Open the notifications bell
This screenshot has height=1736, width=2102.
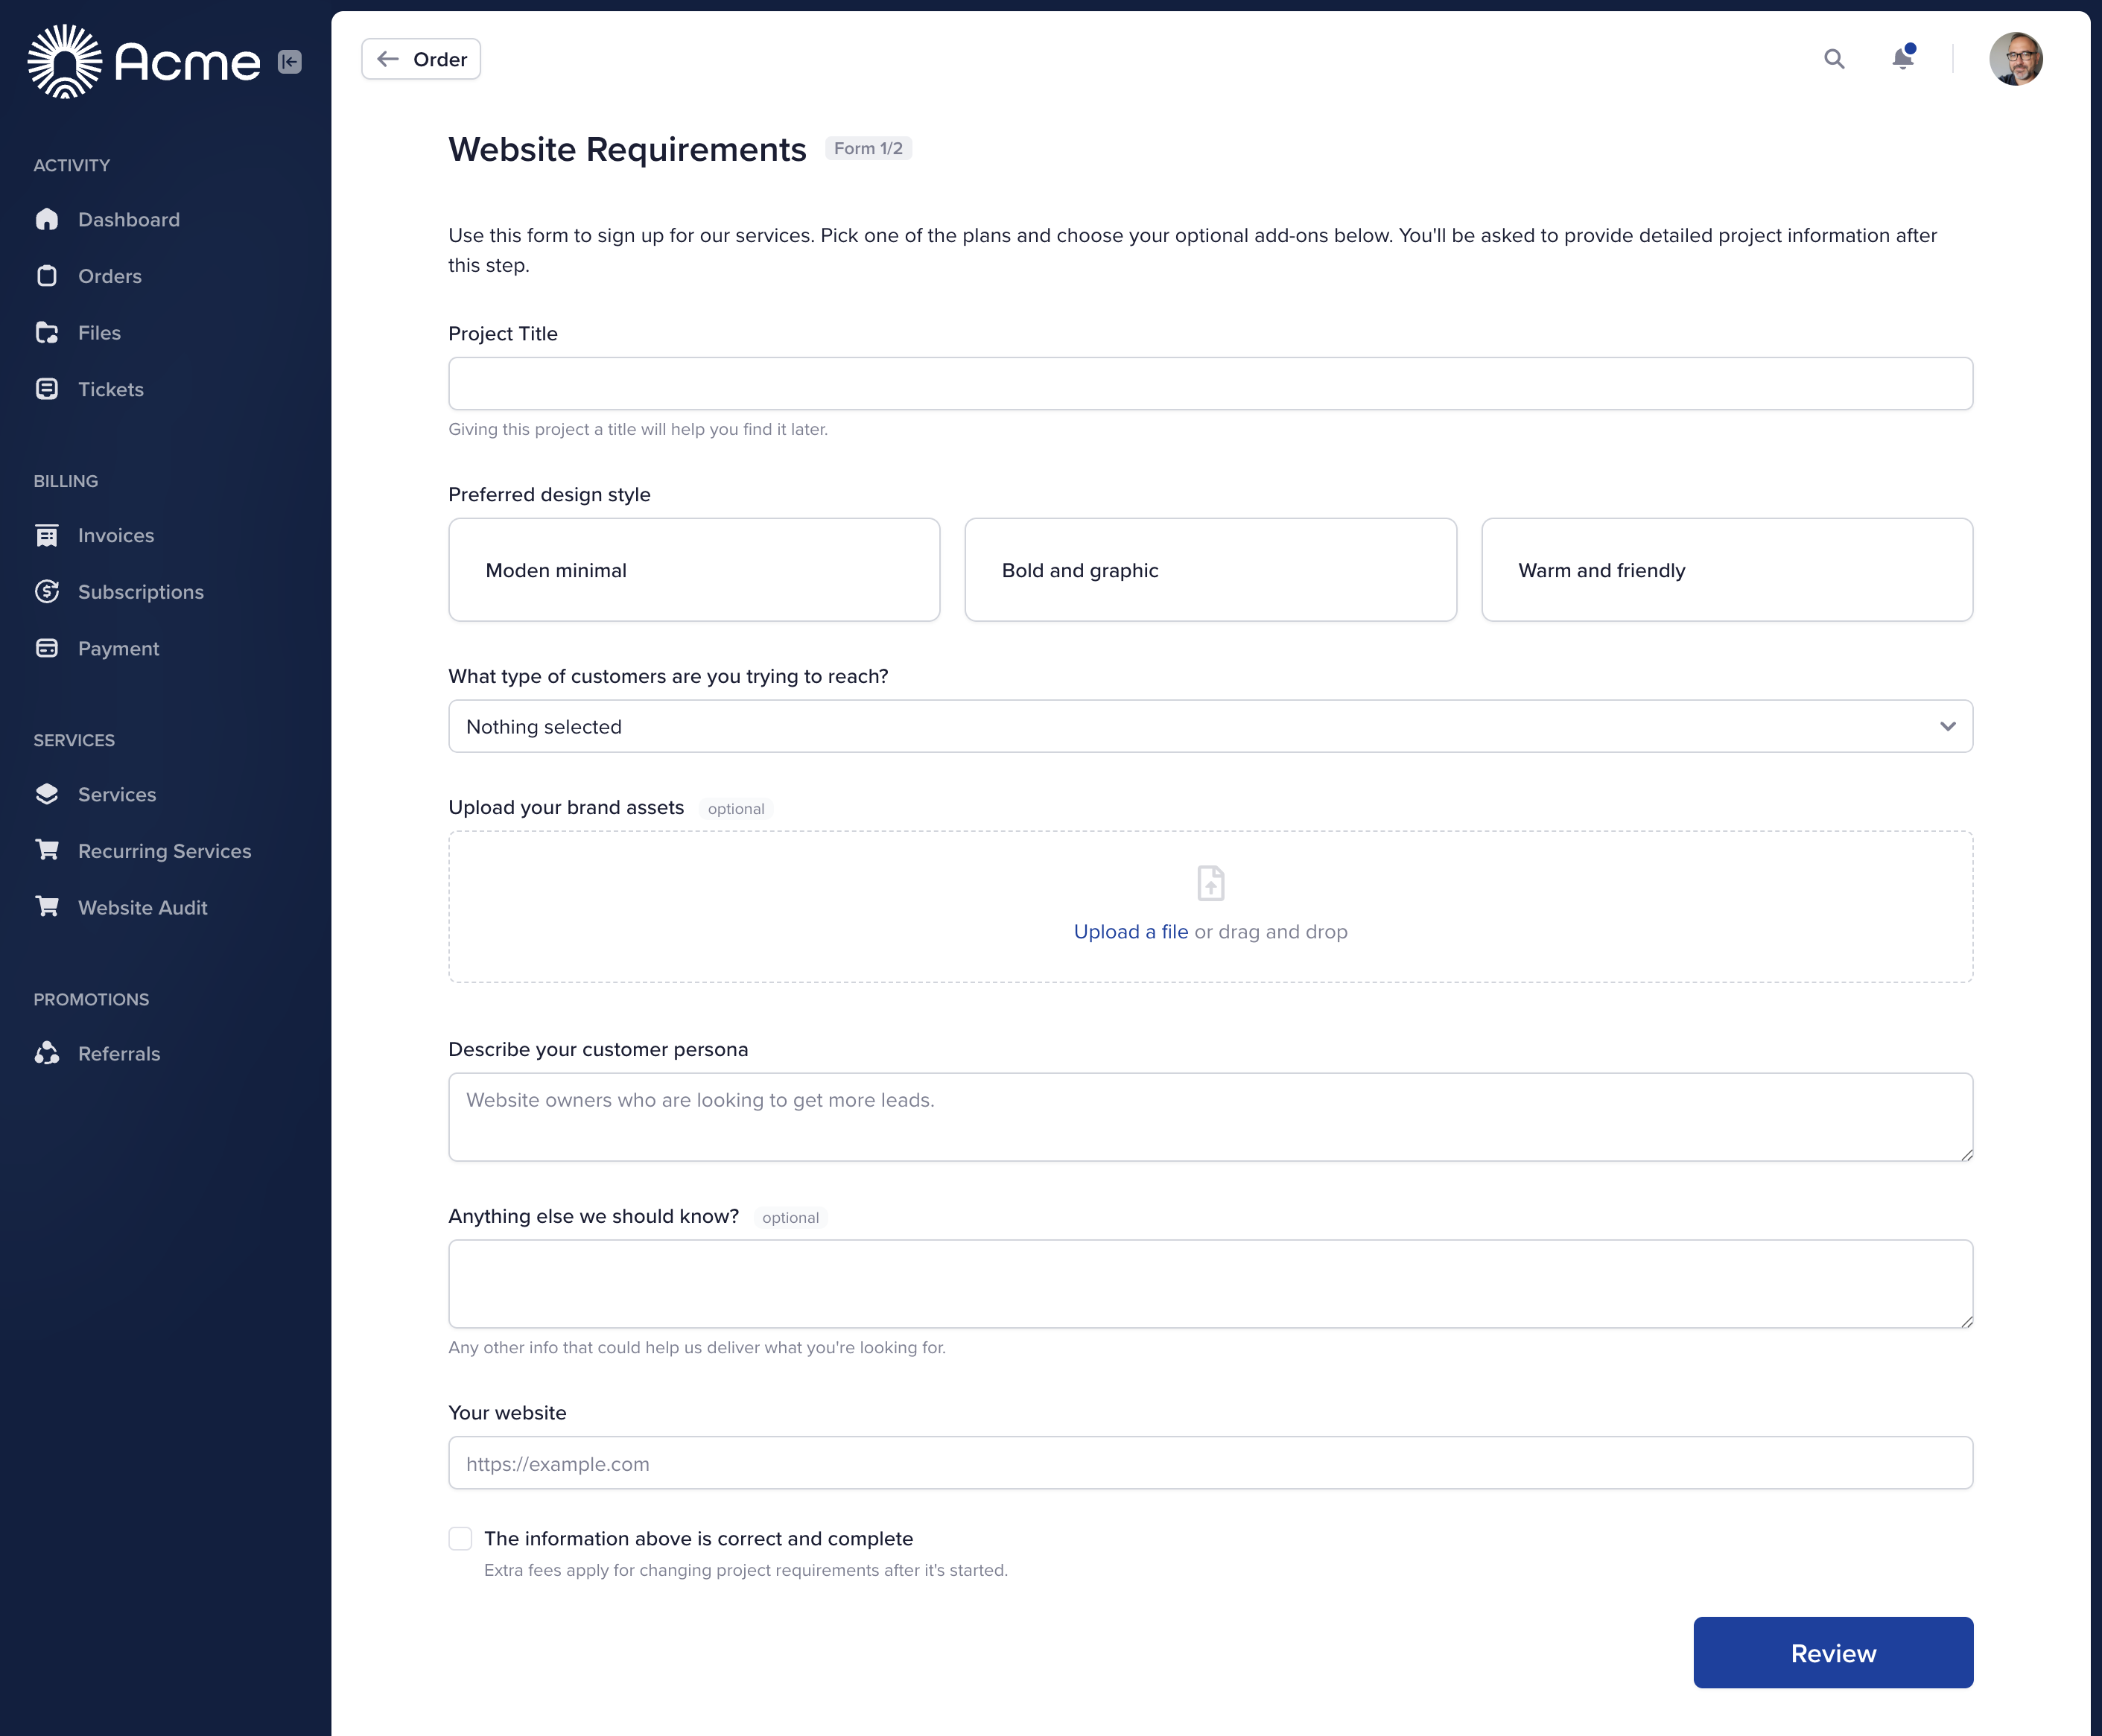(x=1903, y=58)
